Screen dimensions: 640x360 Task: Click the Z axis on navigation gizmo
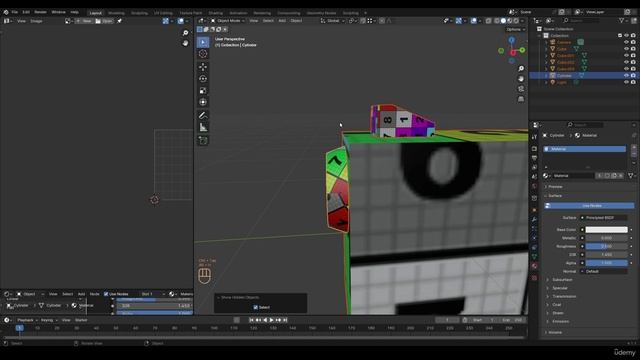coord(511,40)
